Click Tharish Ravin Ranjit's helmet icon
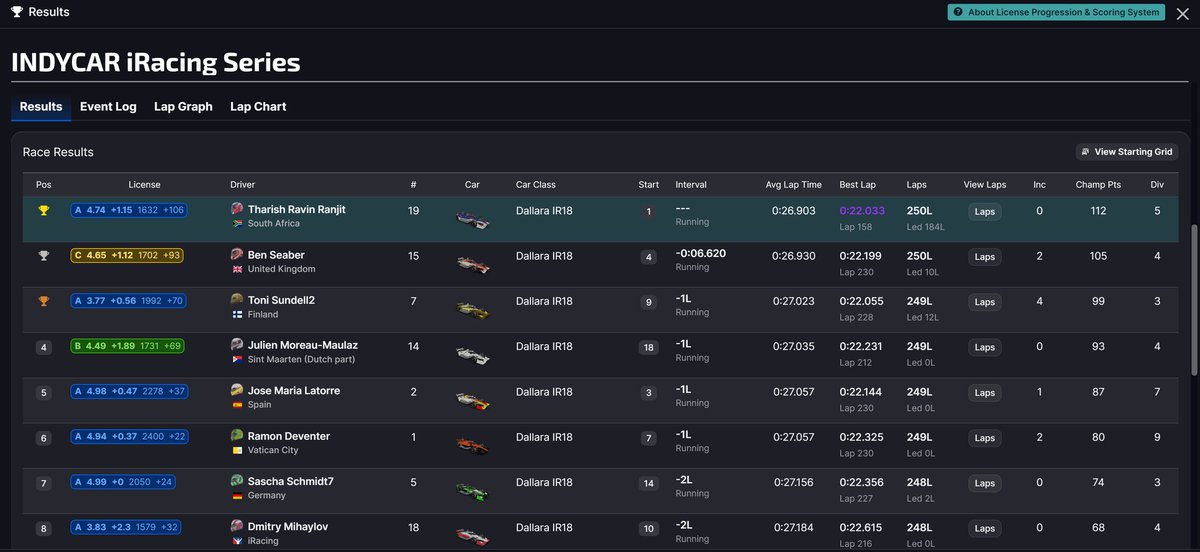 [237, 209]
